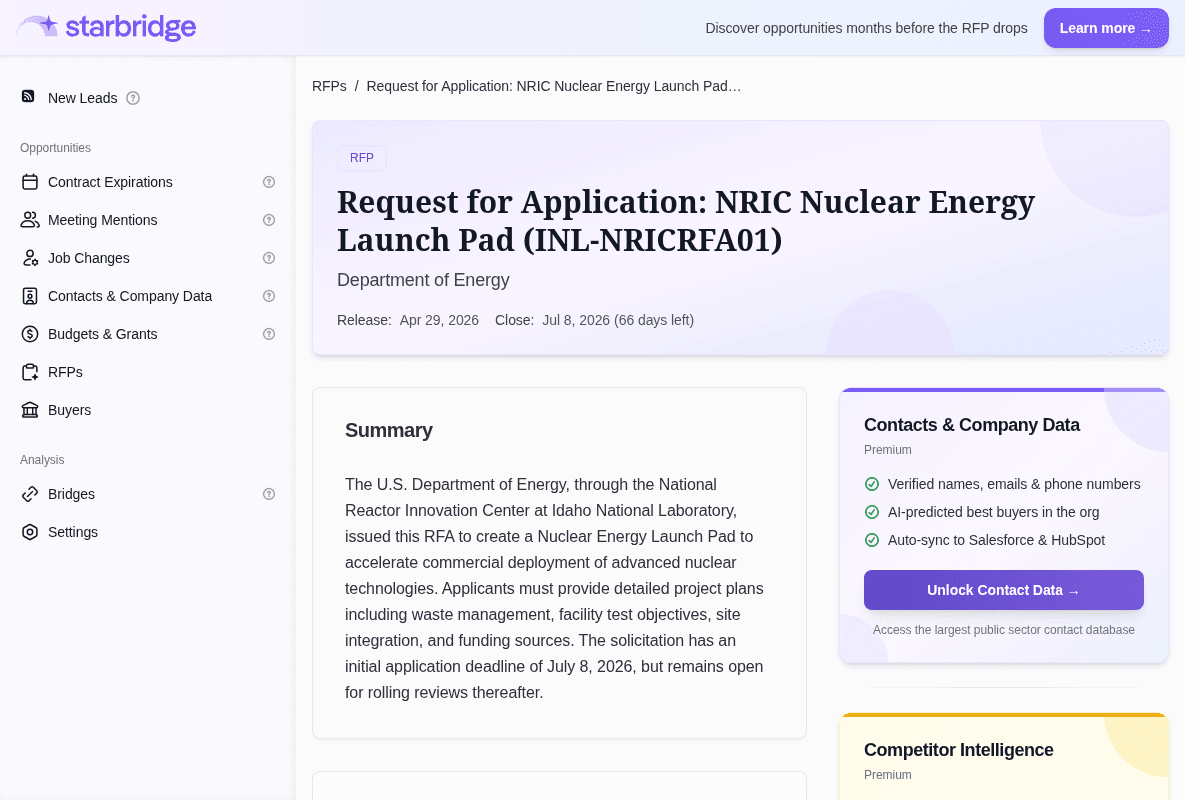Click the New Leads feed icon
The image size is (1200, 800).
tap(29, 97)
